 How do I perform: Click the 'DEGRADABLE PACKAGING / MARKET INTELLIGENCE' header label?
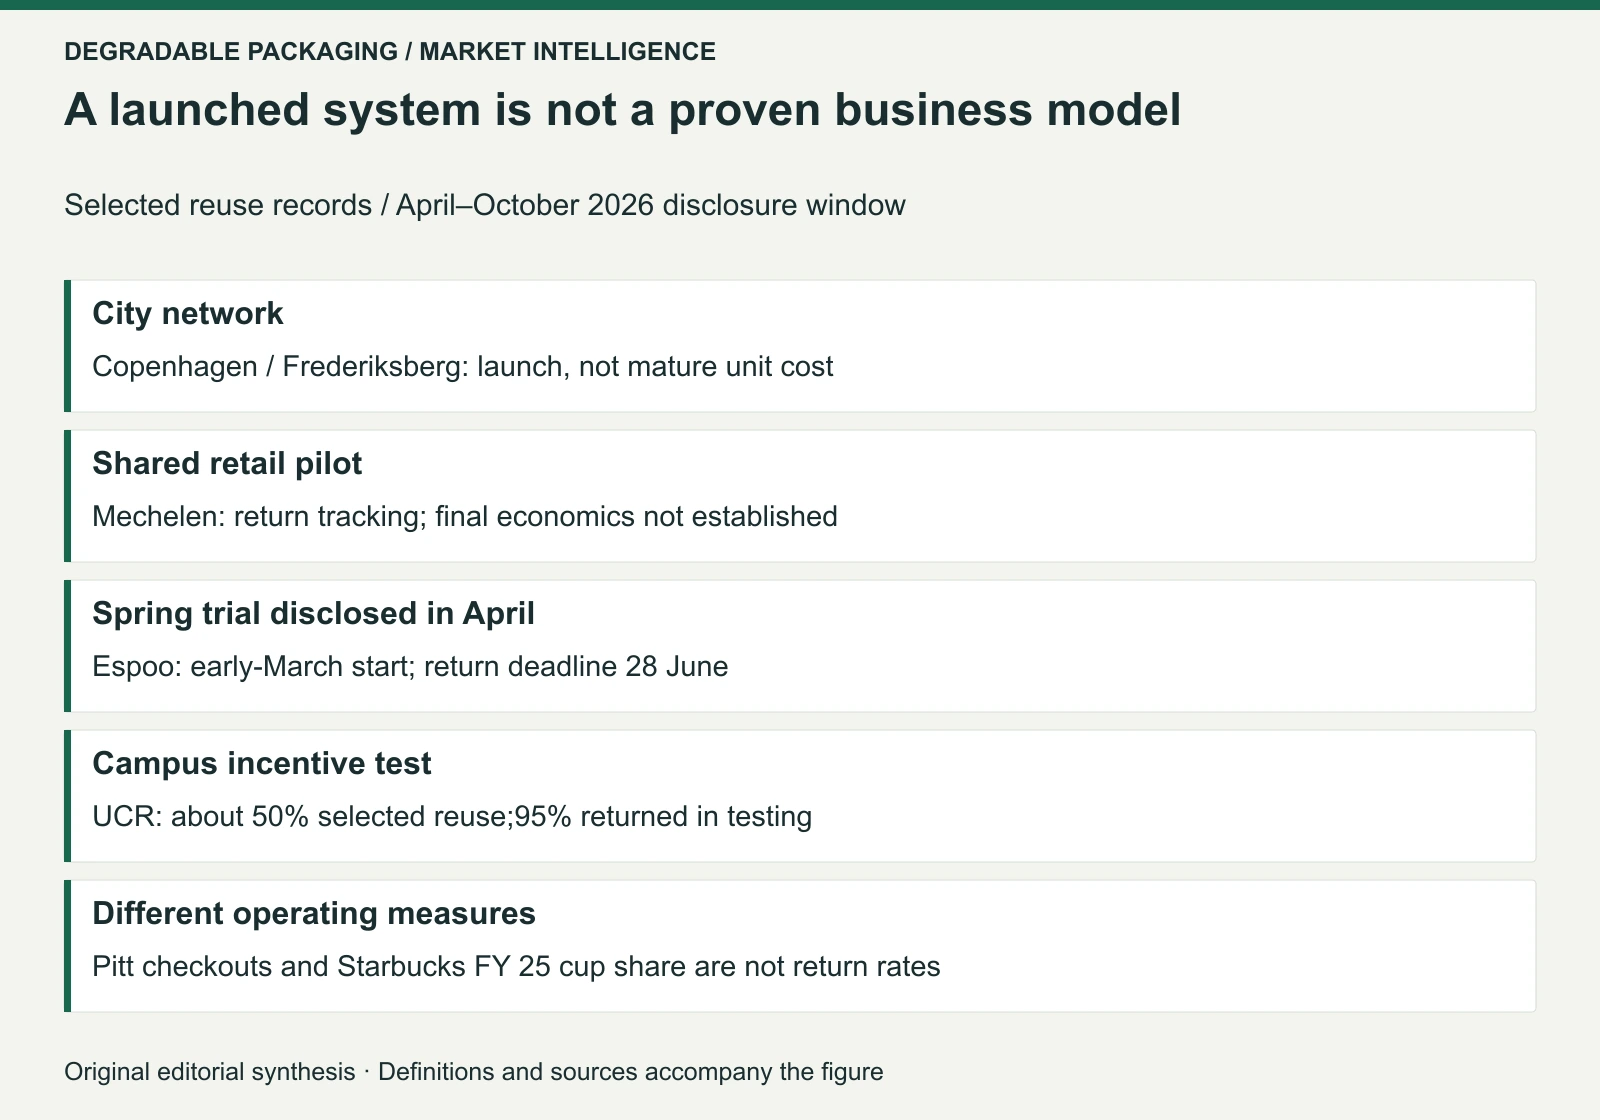pyautogui.click(x=390, y=51)
